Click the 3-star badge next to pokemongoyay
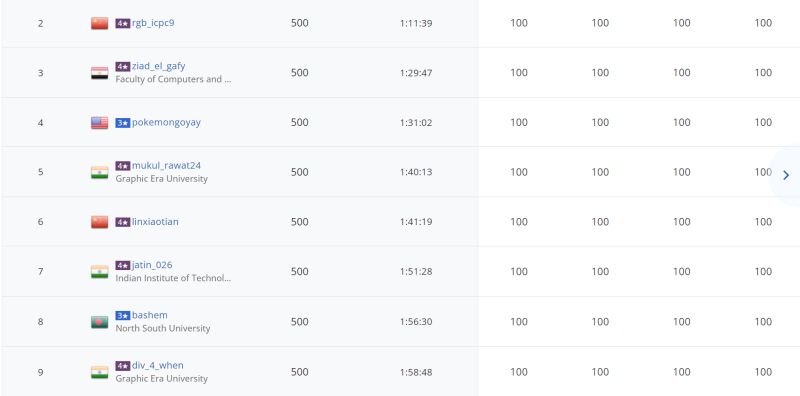The image size is (800, 396). click(x=122, y=122)
